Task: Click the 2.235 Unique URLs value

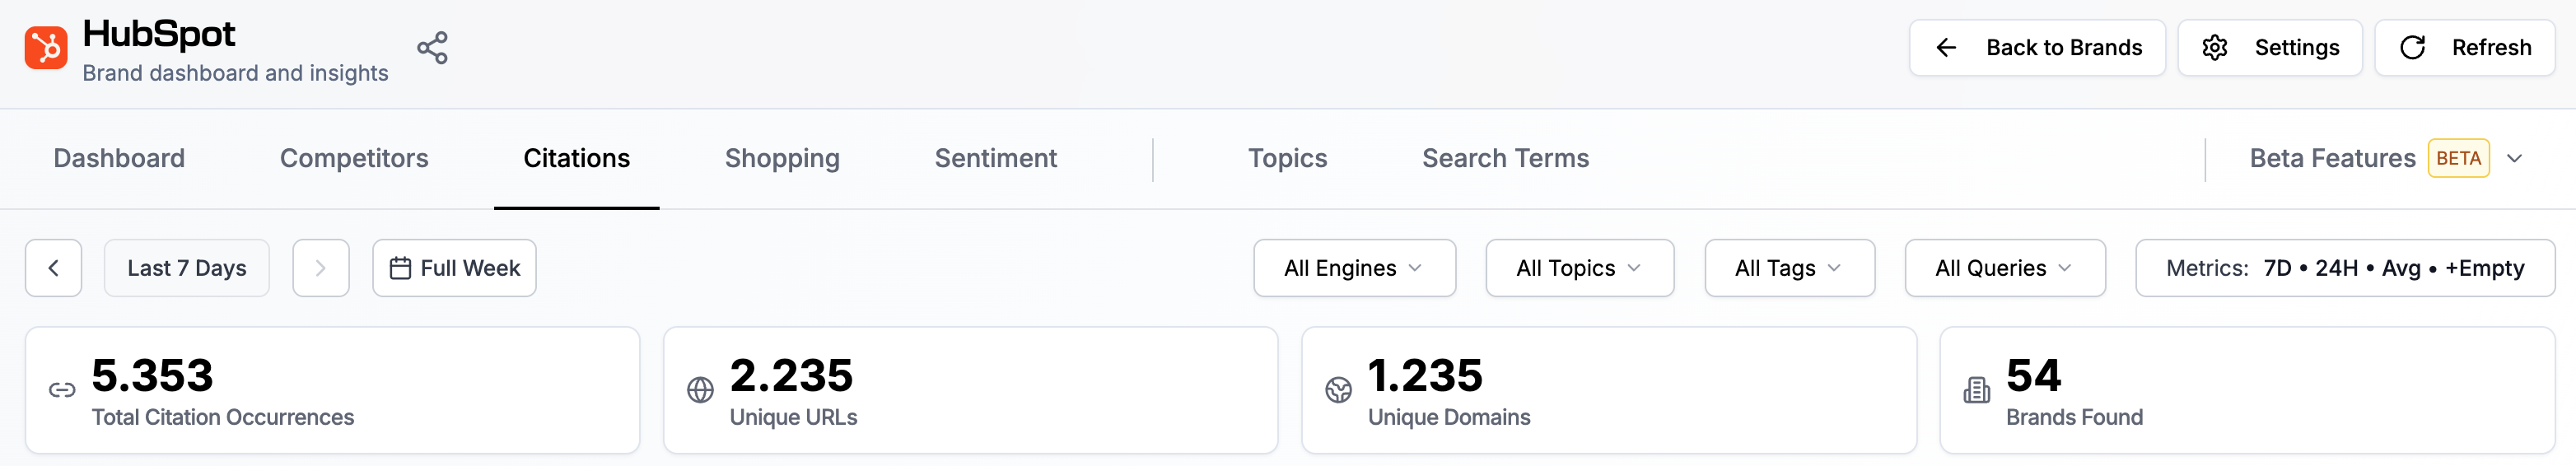Action: tap(791, 375)
